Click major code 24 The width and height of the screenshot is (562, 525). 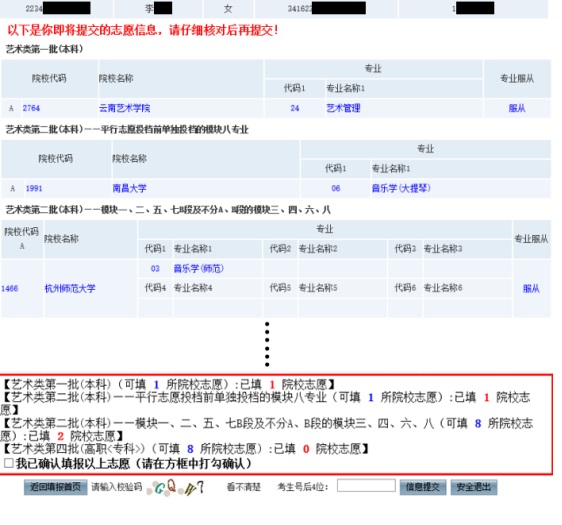coord(295,108)
